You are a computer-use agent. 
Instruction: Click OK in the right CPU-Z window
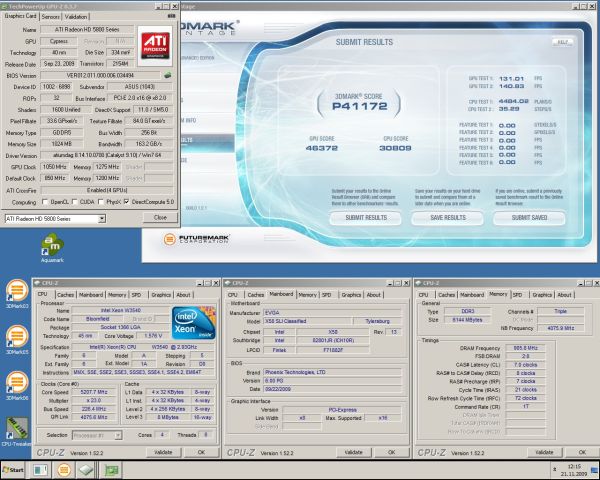[582, 452]
